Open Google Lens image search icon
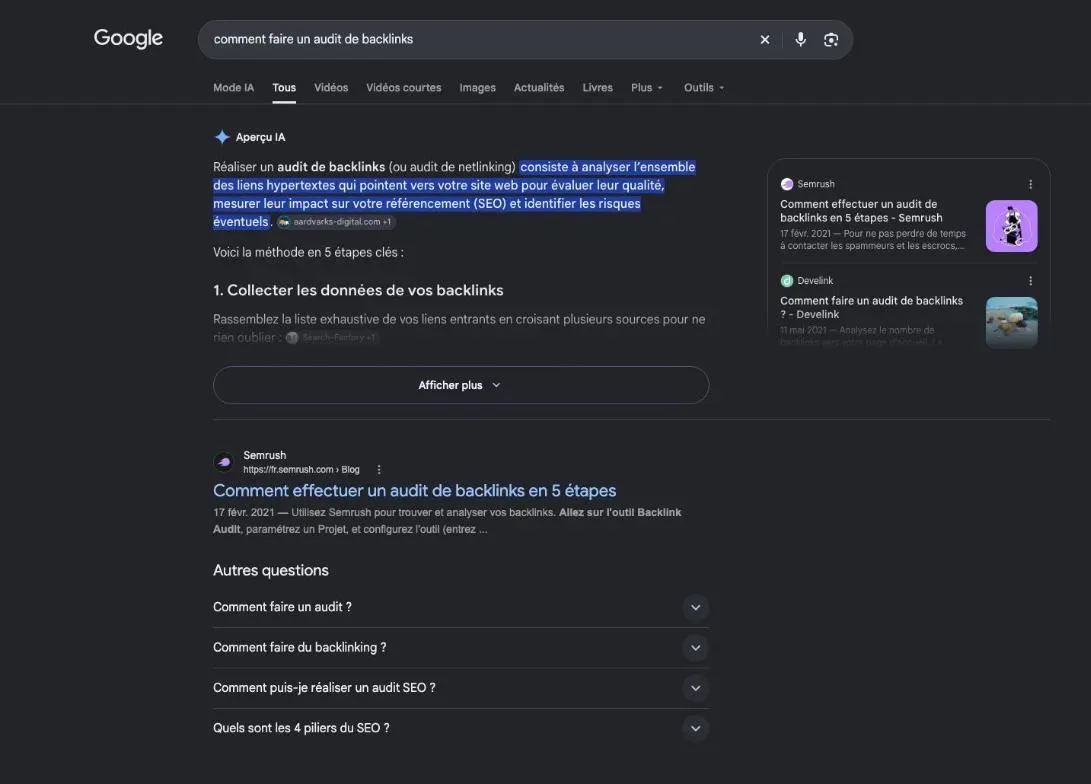Image resolution: width=1091 pixels, height=784 pixels. pyautogui.click(x=831, y=40)
